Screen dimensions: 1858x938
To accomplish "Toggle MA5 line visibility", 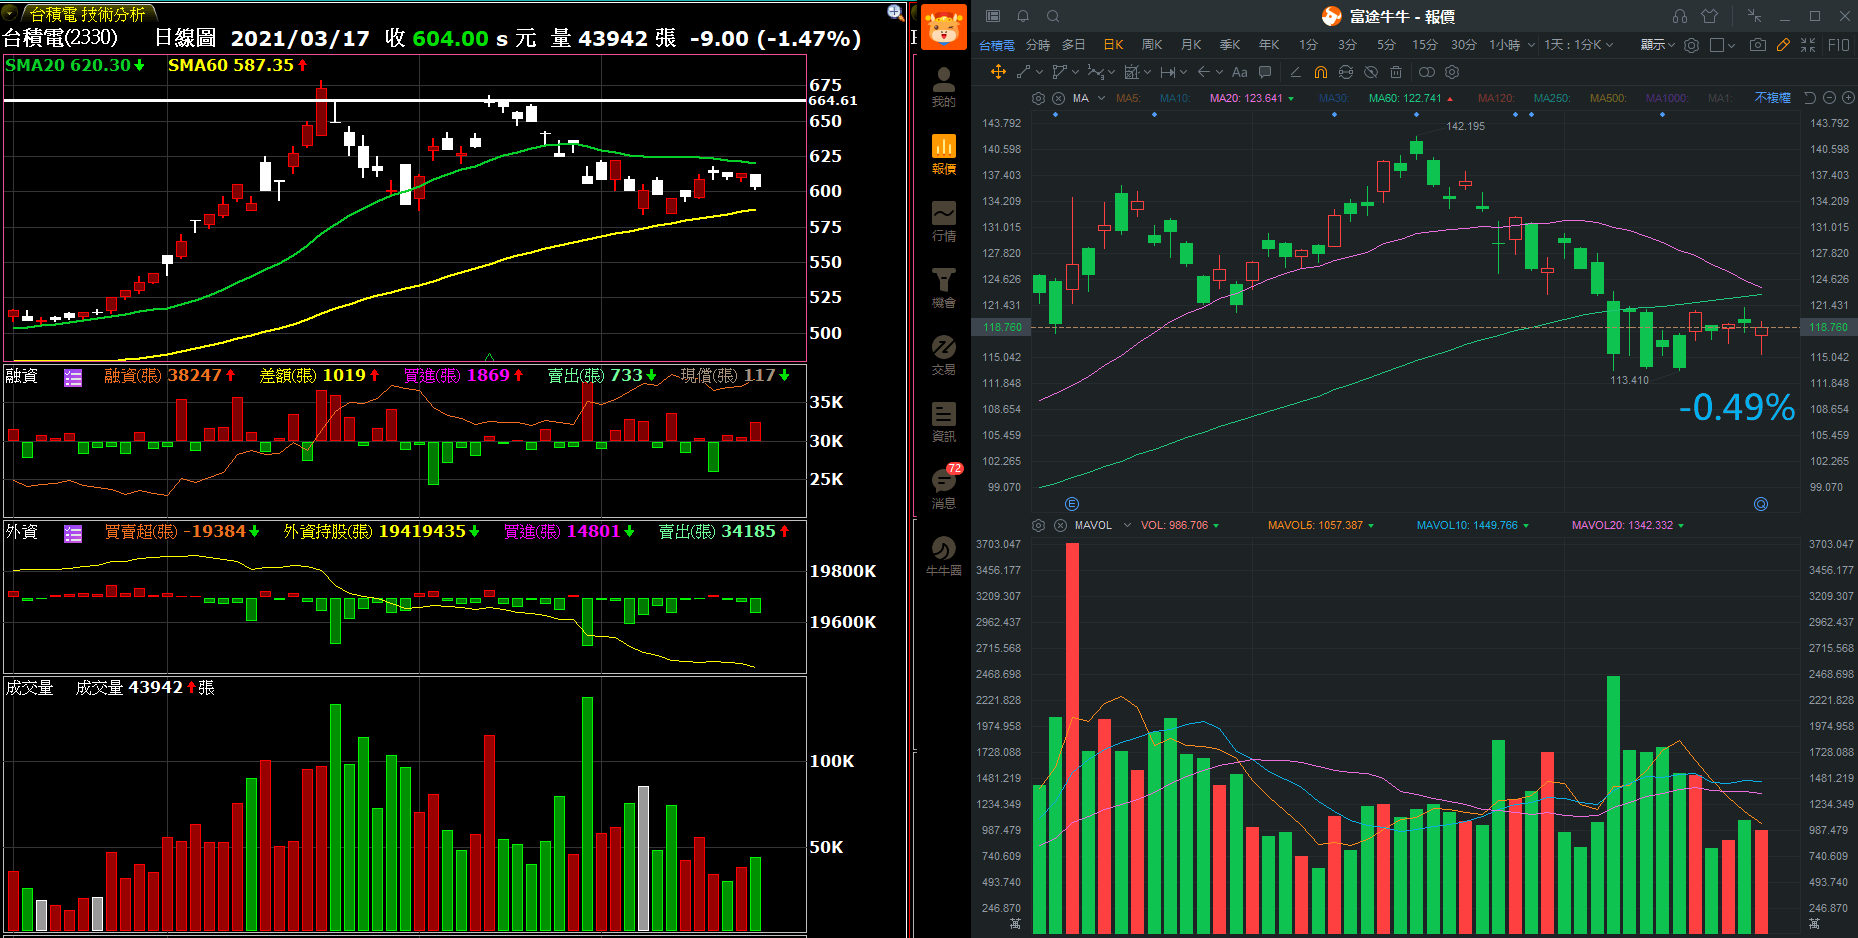I will (x=1128, y=98).
